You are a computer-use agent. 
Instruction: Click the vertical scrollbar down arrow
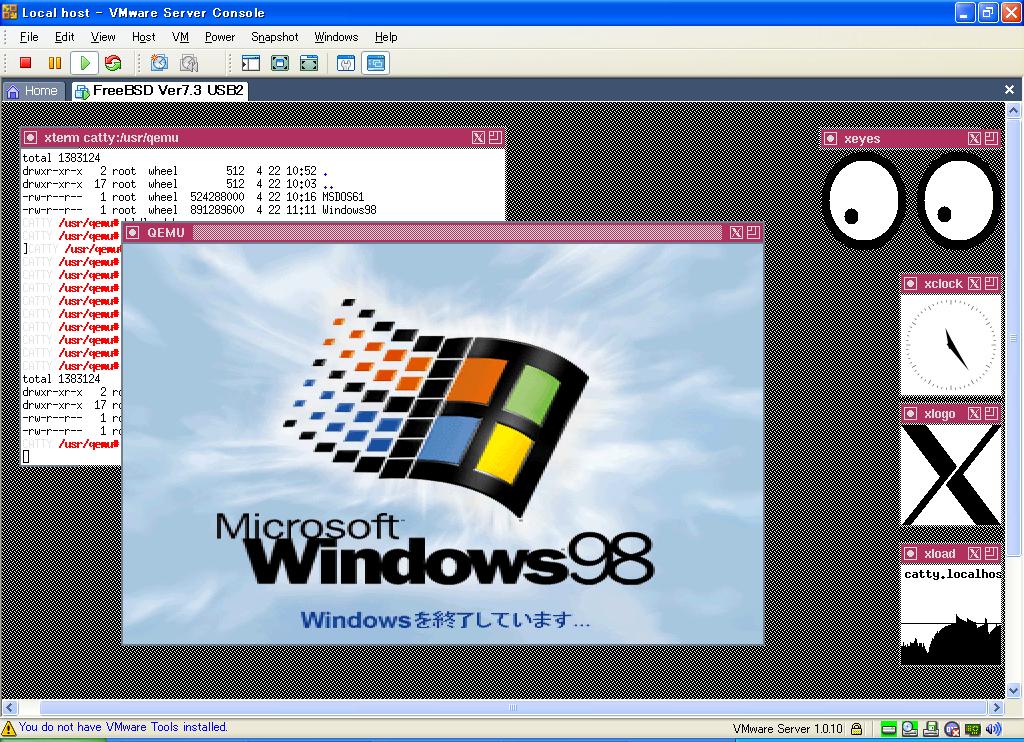coord(1014,690)
